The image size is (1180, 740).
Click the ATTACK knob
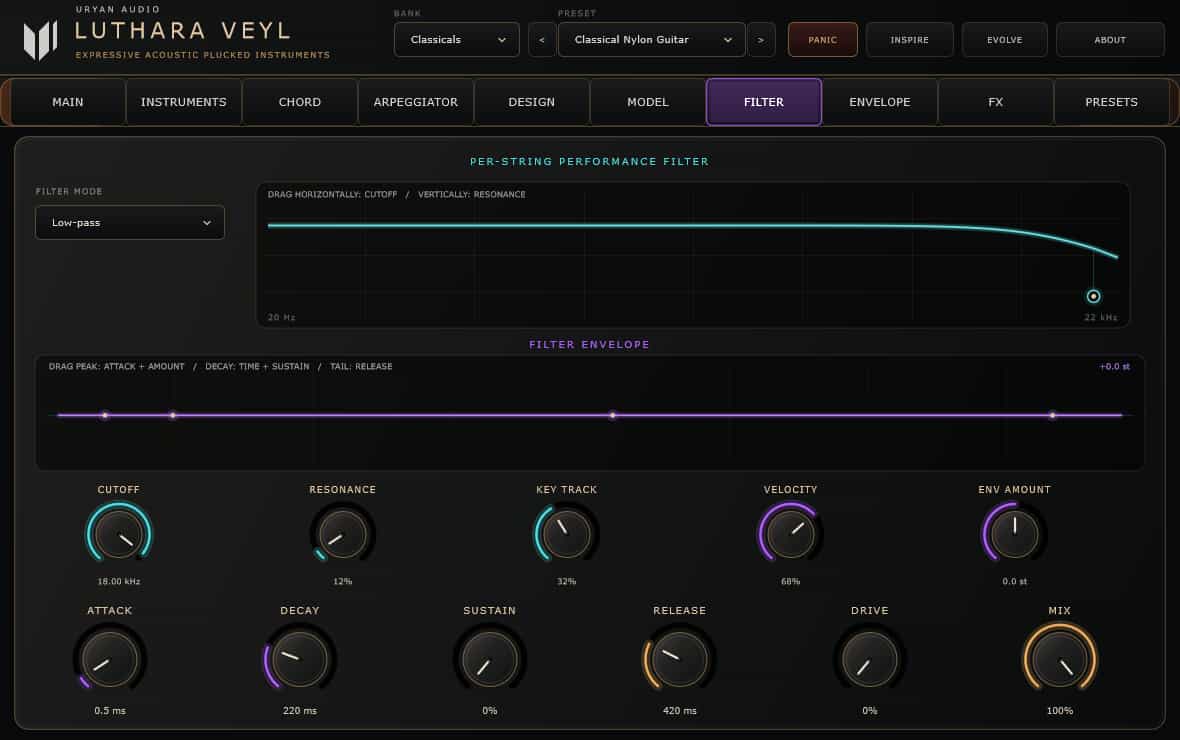point(110,659)
